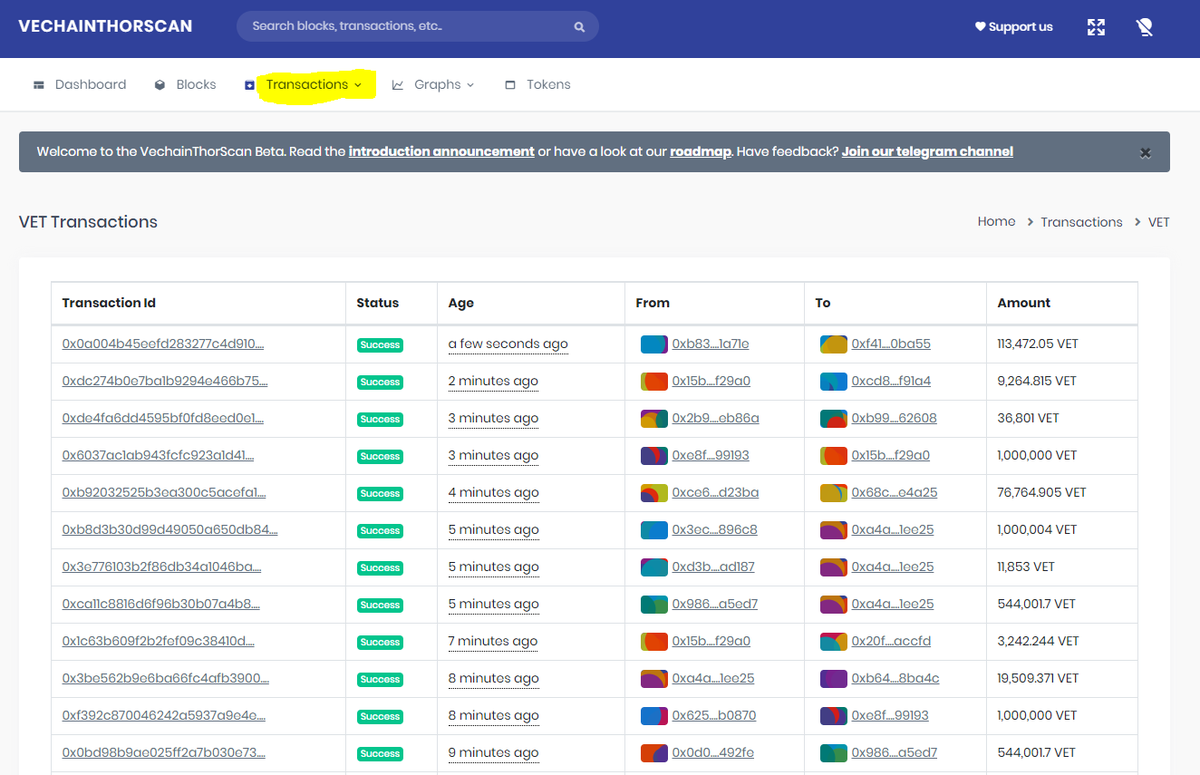Open transaction 0xb8d3b30d99d49050a650db84

tap(170, 529)
